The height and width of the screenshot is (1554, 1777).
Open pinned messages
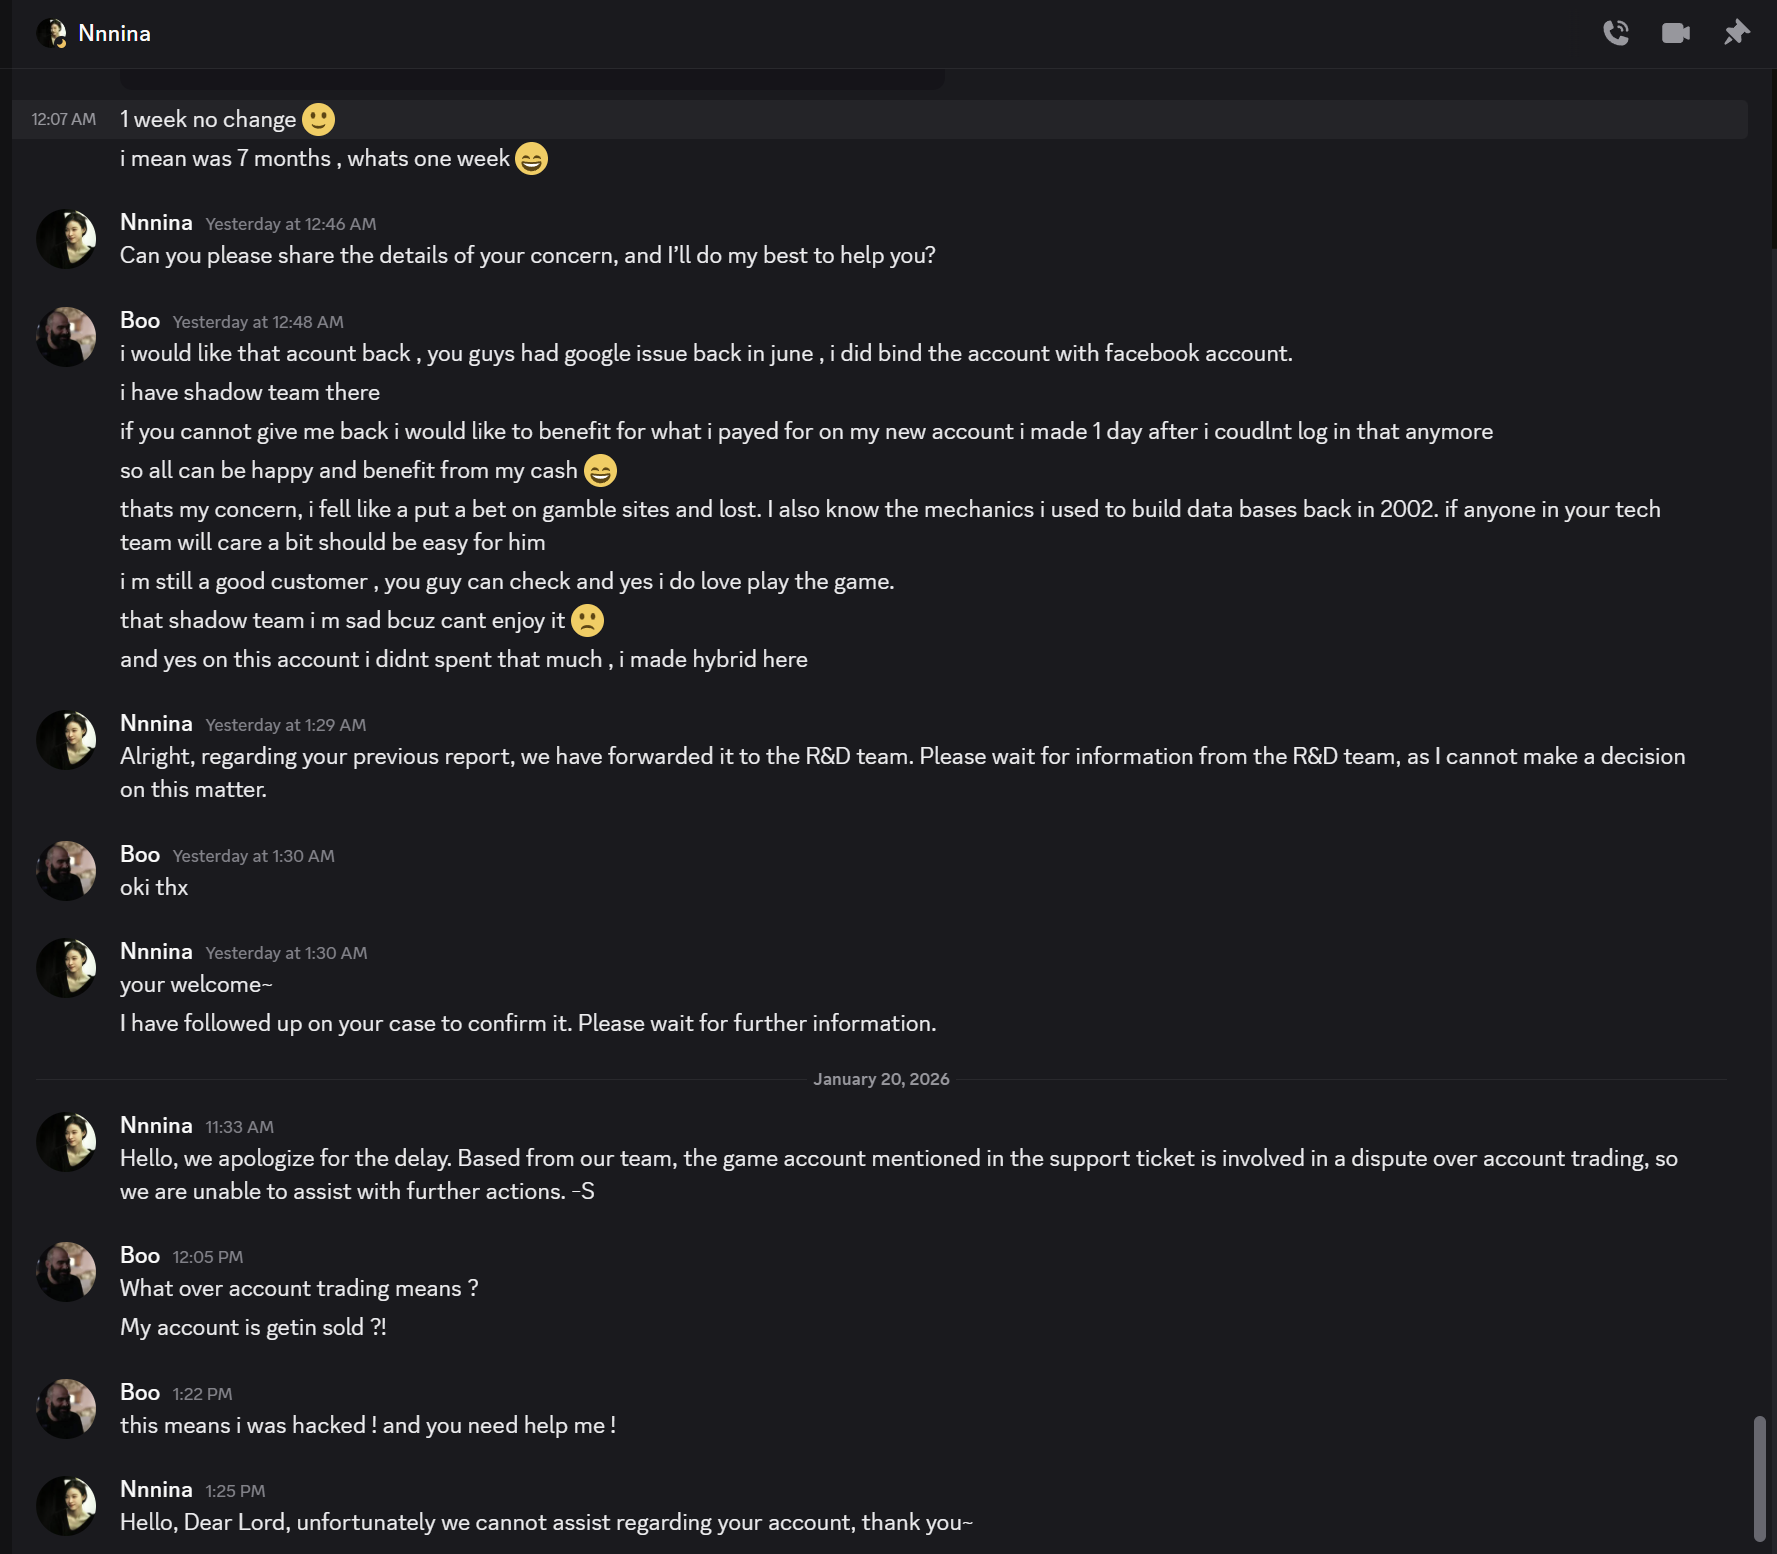(1736, 33)
